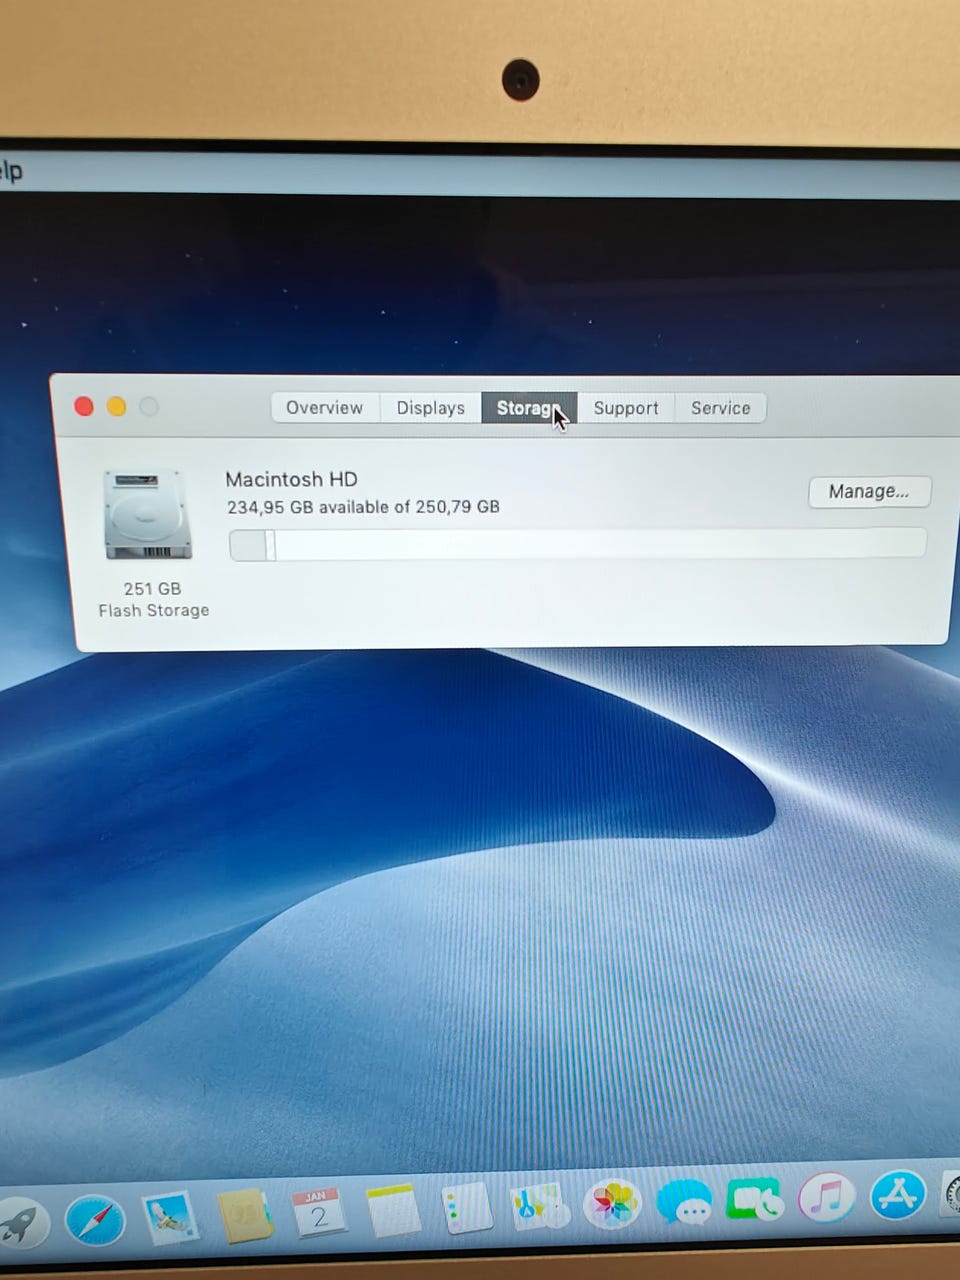Image resolution: width=960 pixels, height=1280 pixels.
Task: Open Launchpad from the dock
Action: click(20, 1222)
